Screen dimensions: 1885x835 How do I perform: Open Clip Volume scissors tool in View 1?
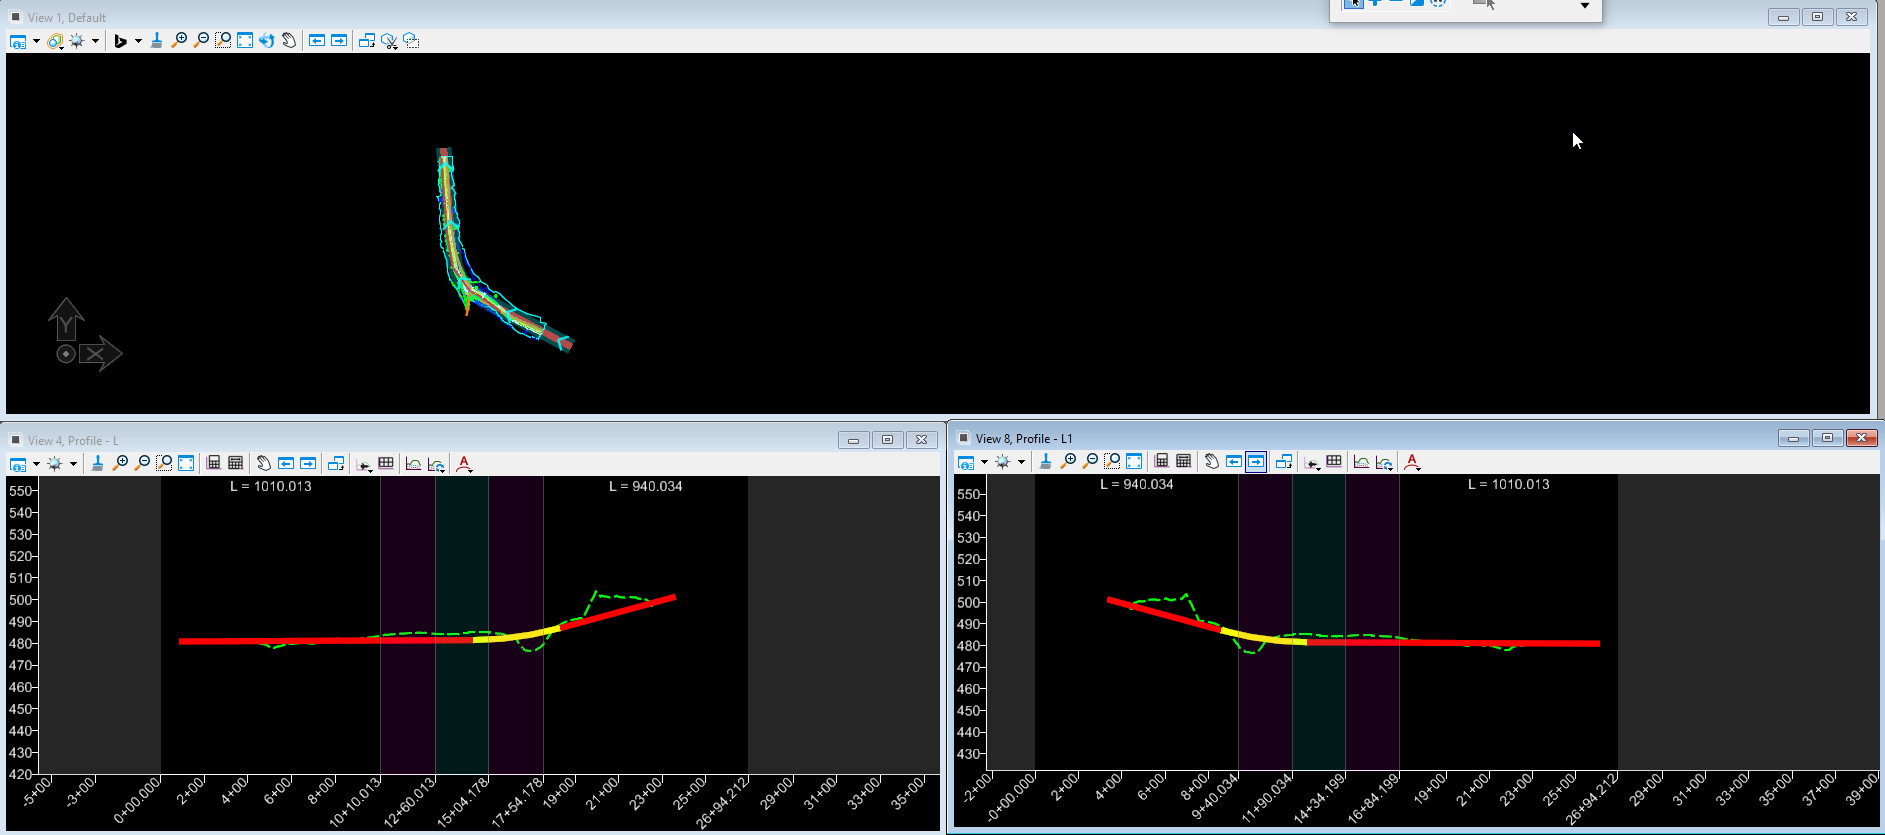[389, 41]
